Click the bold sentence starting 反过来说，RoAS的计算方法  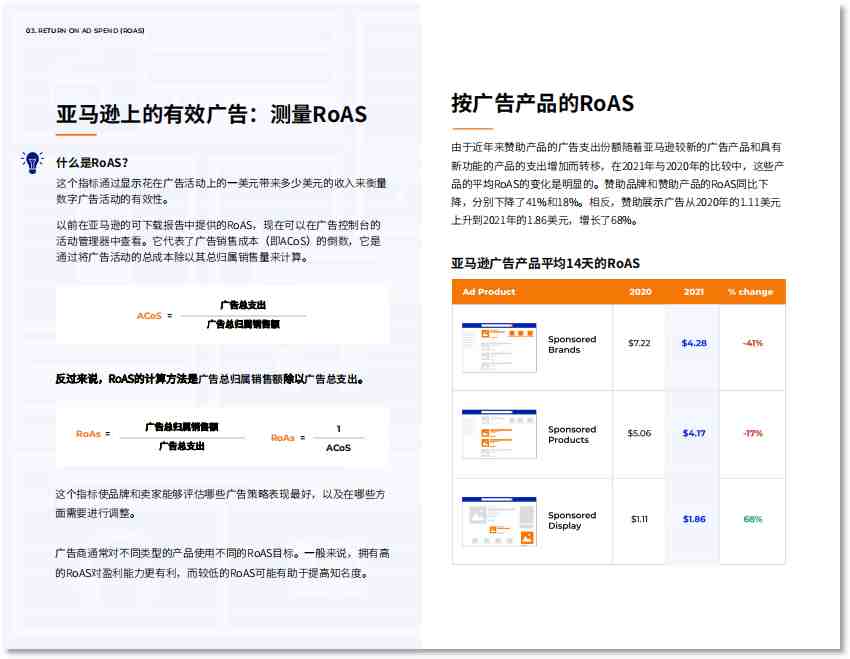209,379
